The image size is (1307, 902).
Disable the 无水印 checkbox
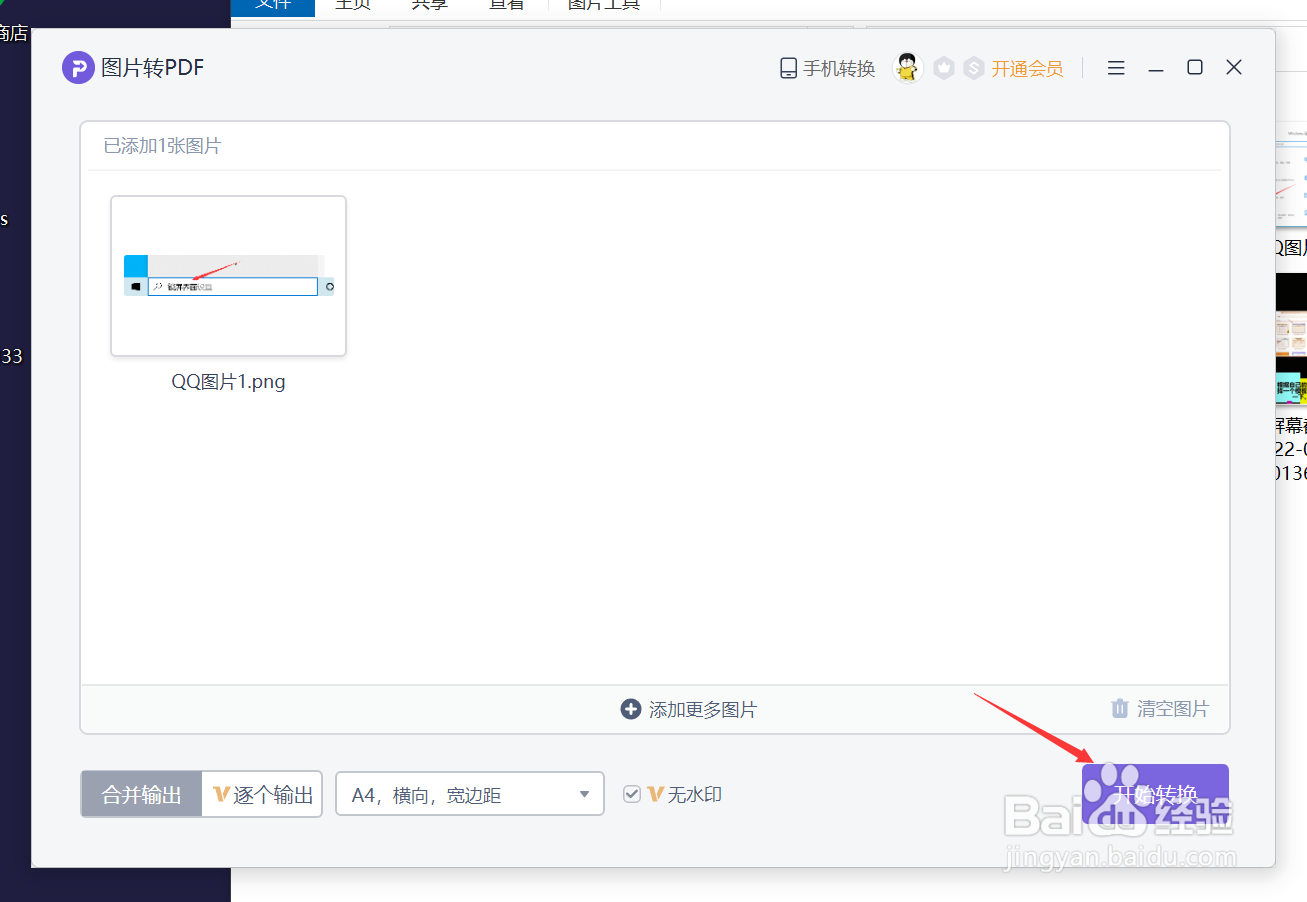pos(632,793)
